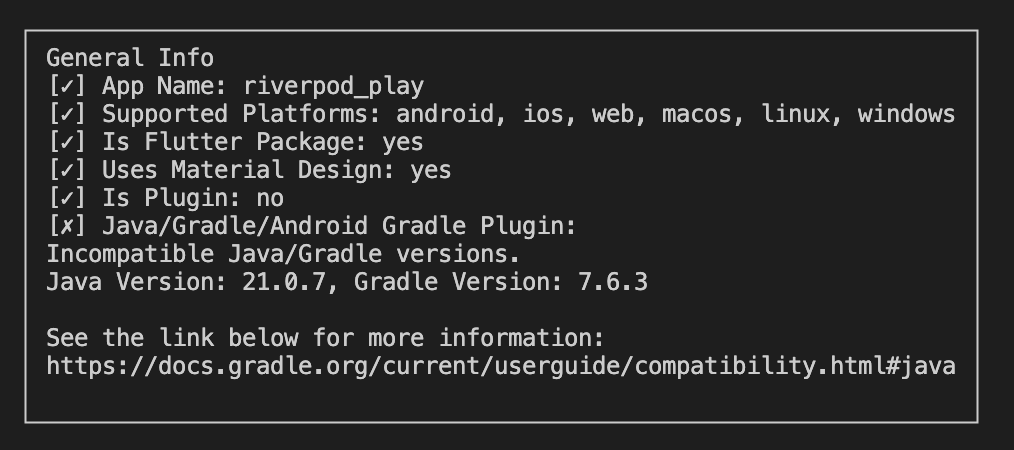
Task: Click the Java/Gradle/Android Gradle Plugin label
Action: point(339,226)
